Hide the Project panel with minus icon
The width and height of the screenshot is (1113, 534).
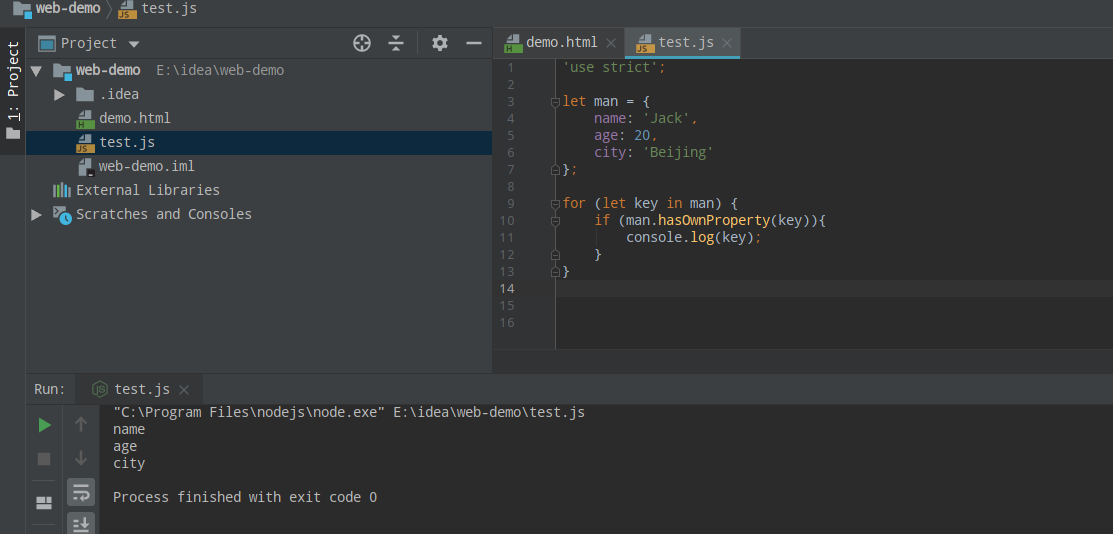click(x=474, y=43)
